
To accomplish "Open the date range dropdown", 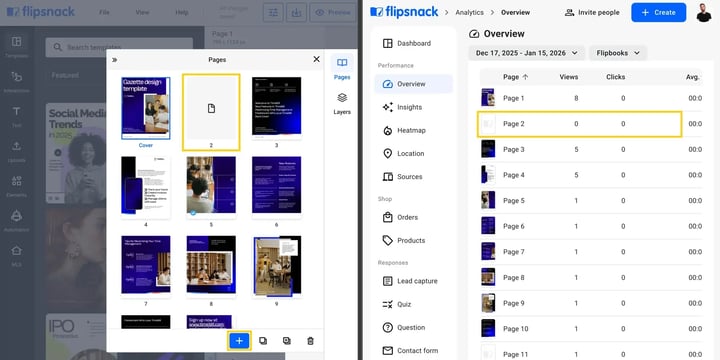I will (527, 53).
